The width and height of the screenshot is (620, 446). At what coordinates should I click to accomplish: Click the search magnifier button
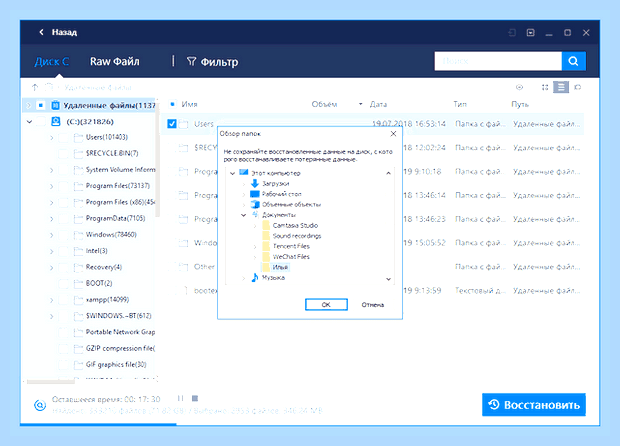tap(573, 61)
